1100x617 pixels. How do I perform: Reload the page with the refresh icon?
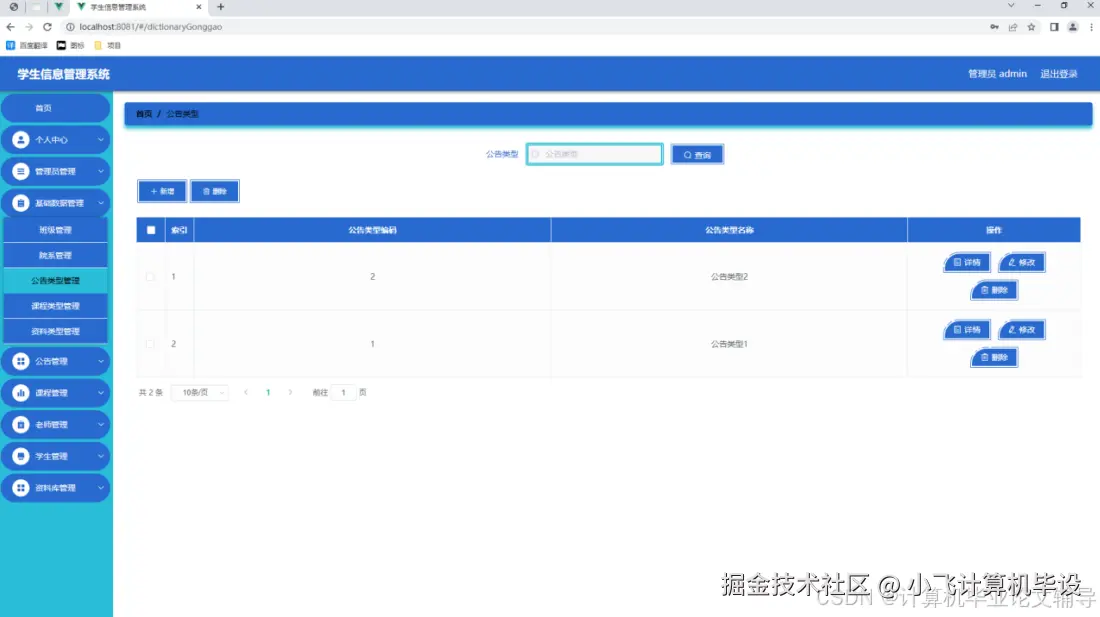[x=47, y=27]
